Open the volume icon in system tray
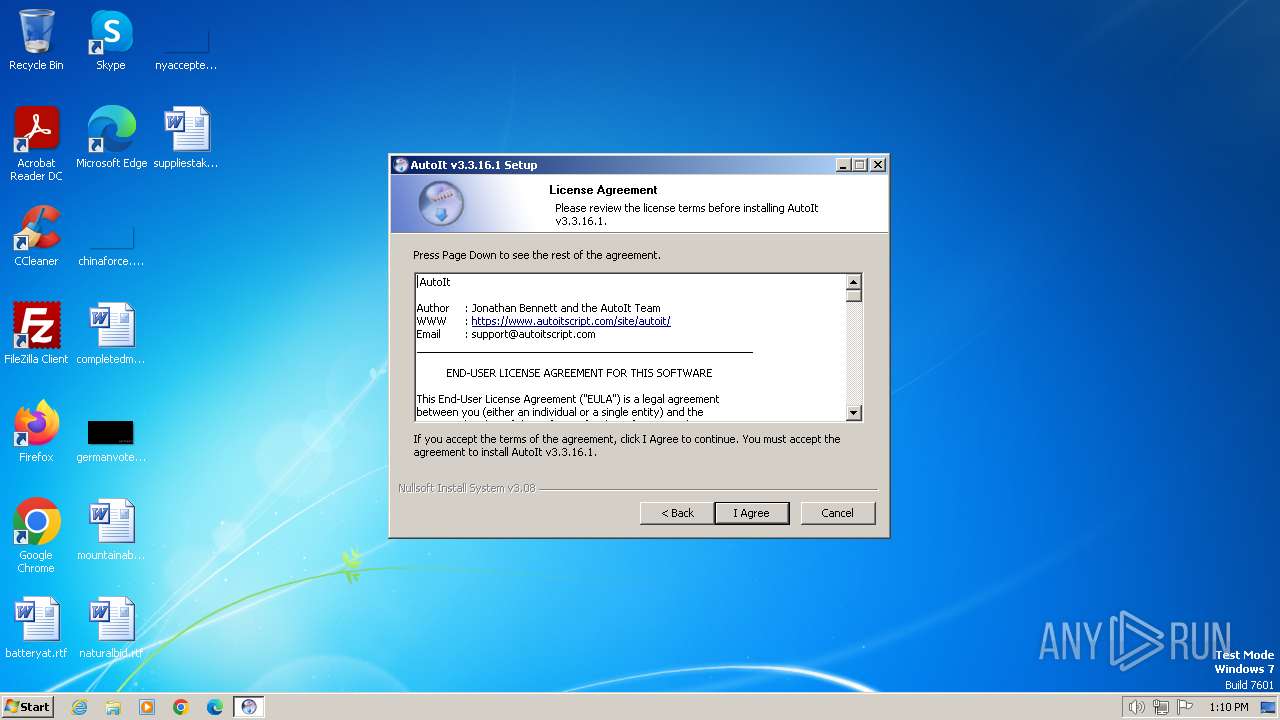This screenshot has width=1280, height=720. coord(1136,707)
